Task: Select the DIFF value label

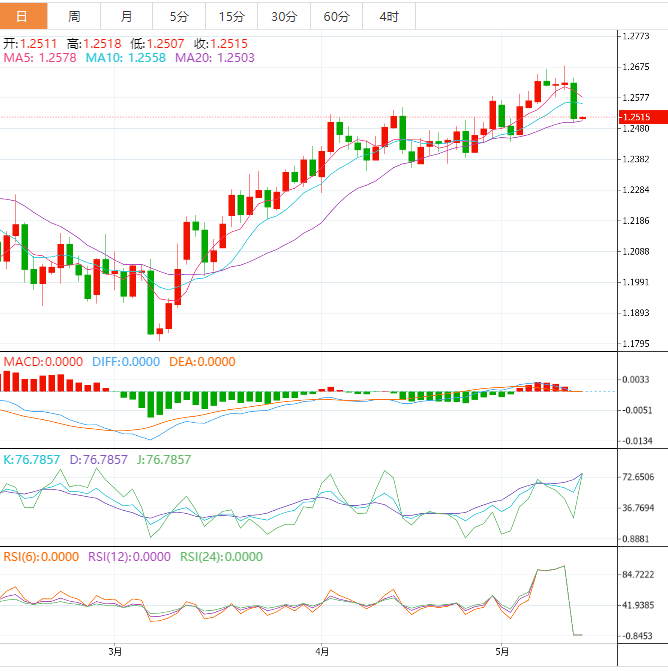Action: coord(125,362)
